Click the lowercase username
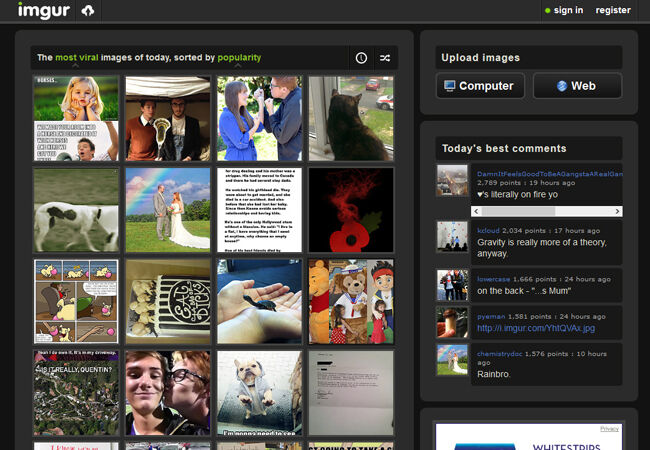 [493, 279]
